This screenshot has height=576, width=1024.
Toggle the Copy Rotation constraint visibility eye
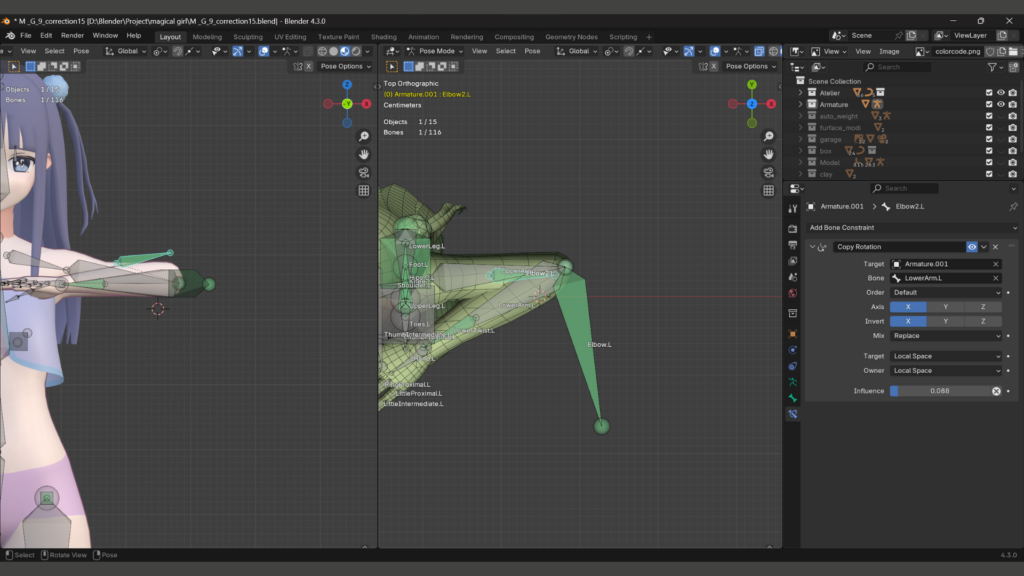tap(972, 247)
